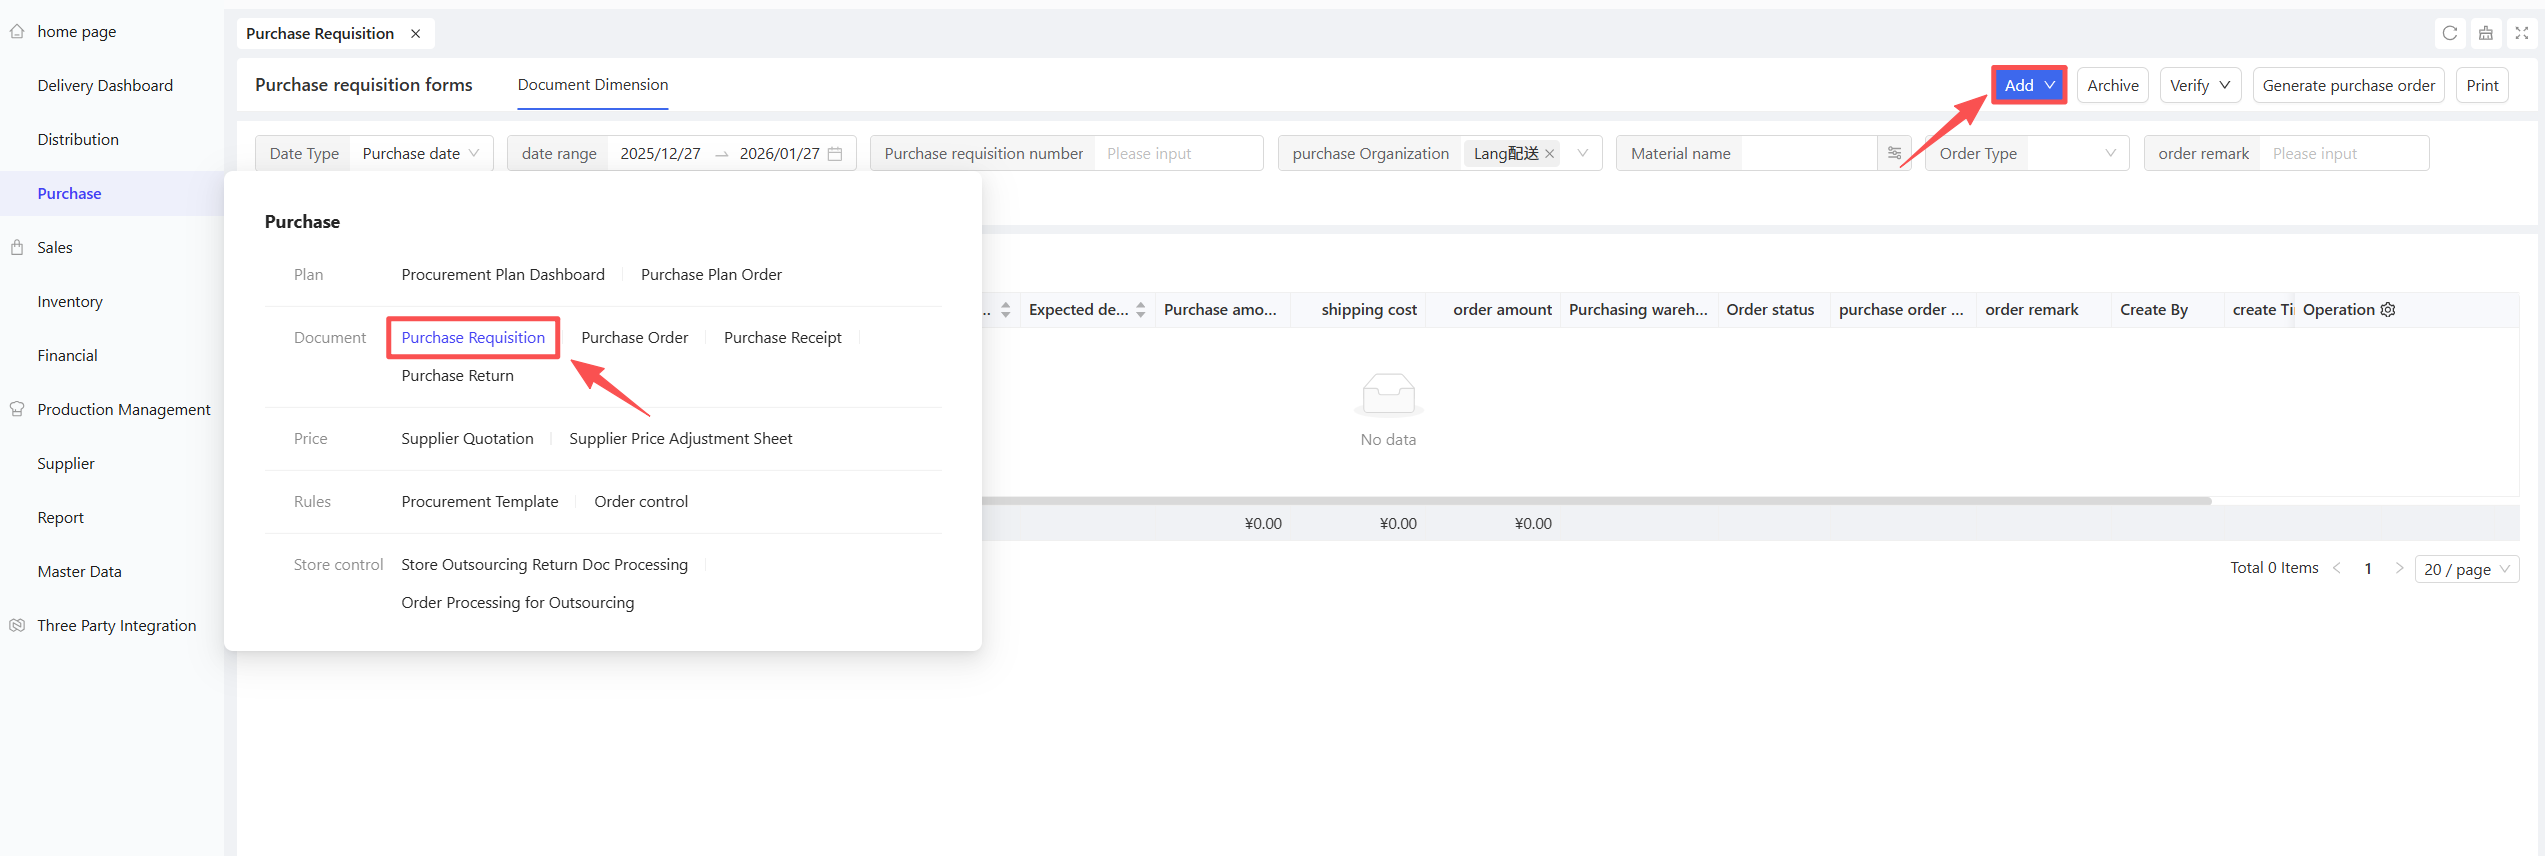Change the 20 / page size selector
2545x856 pixels.
pos(2466,569)
